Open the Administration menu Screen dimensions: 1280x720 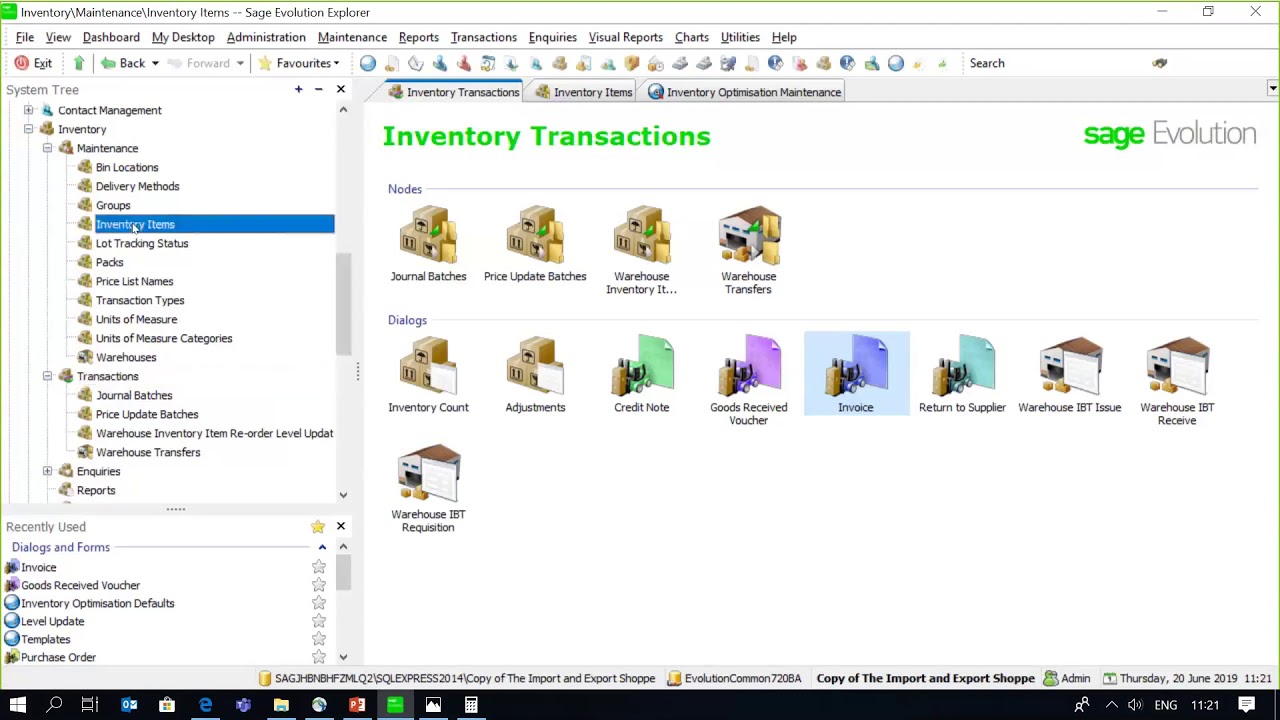click(266, 37)
